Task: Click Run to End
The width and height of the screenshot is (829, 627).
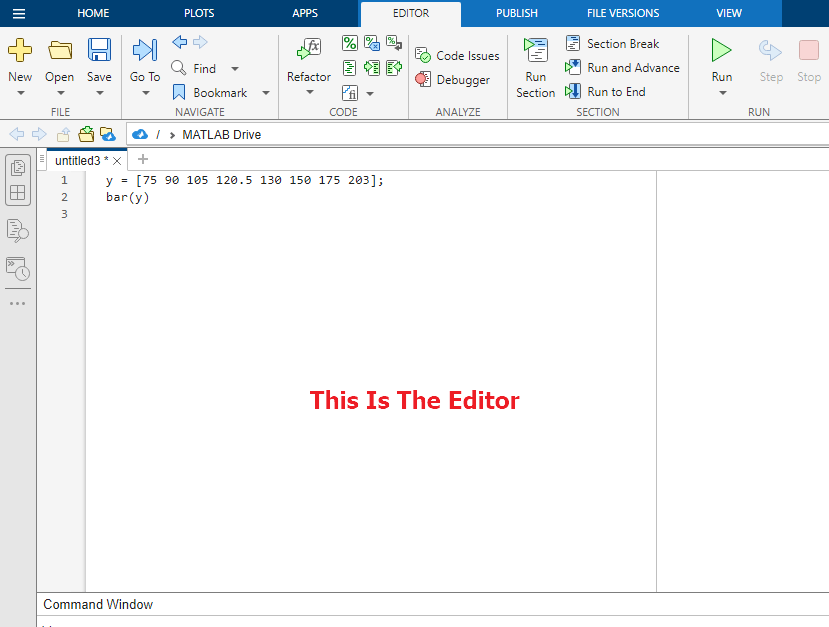Action: (614, 91)
